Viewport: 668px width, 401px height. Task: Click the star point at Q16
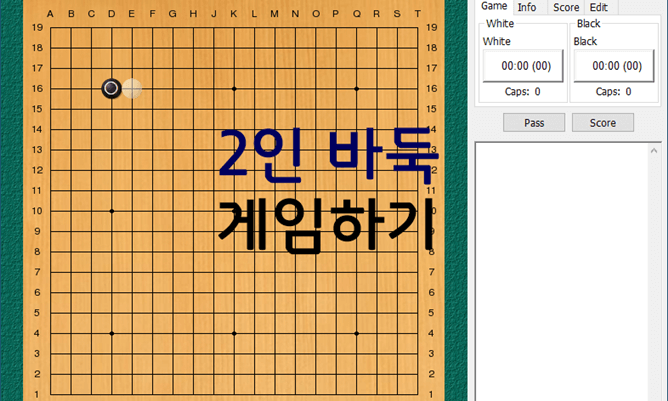tap(357, 89)
